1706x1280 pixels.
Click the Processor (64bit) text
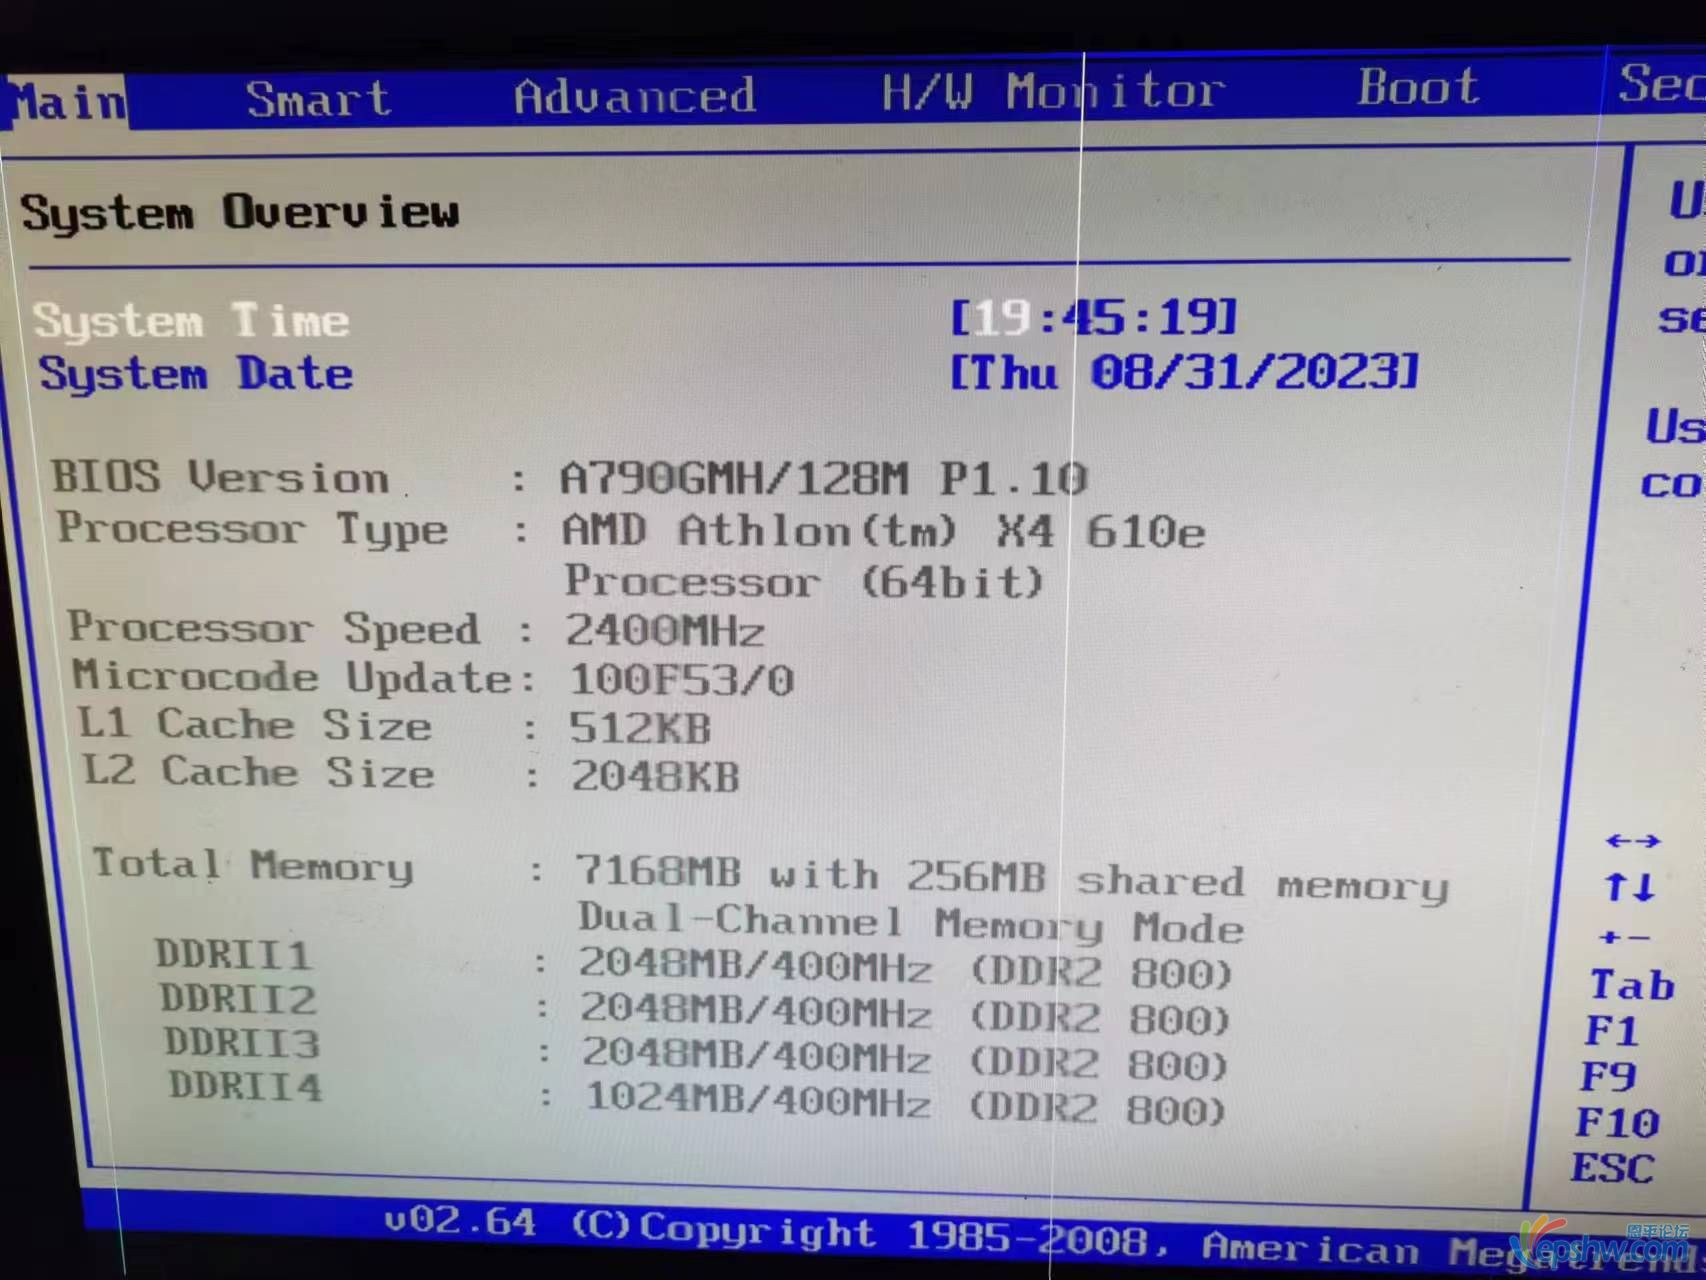tap(804, 582)
